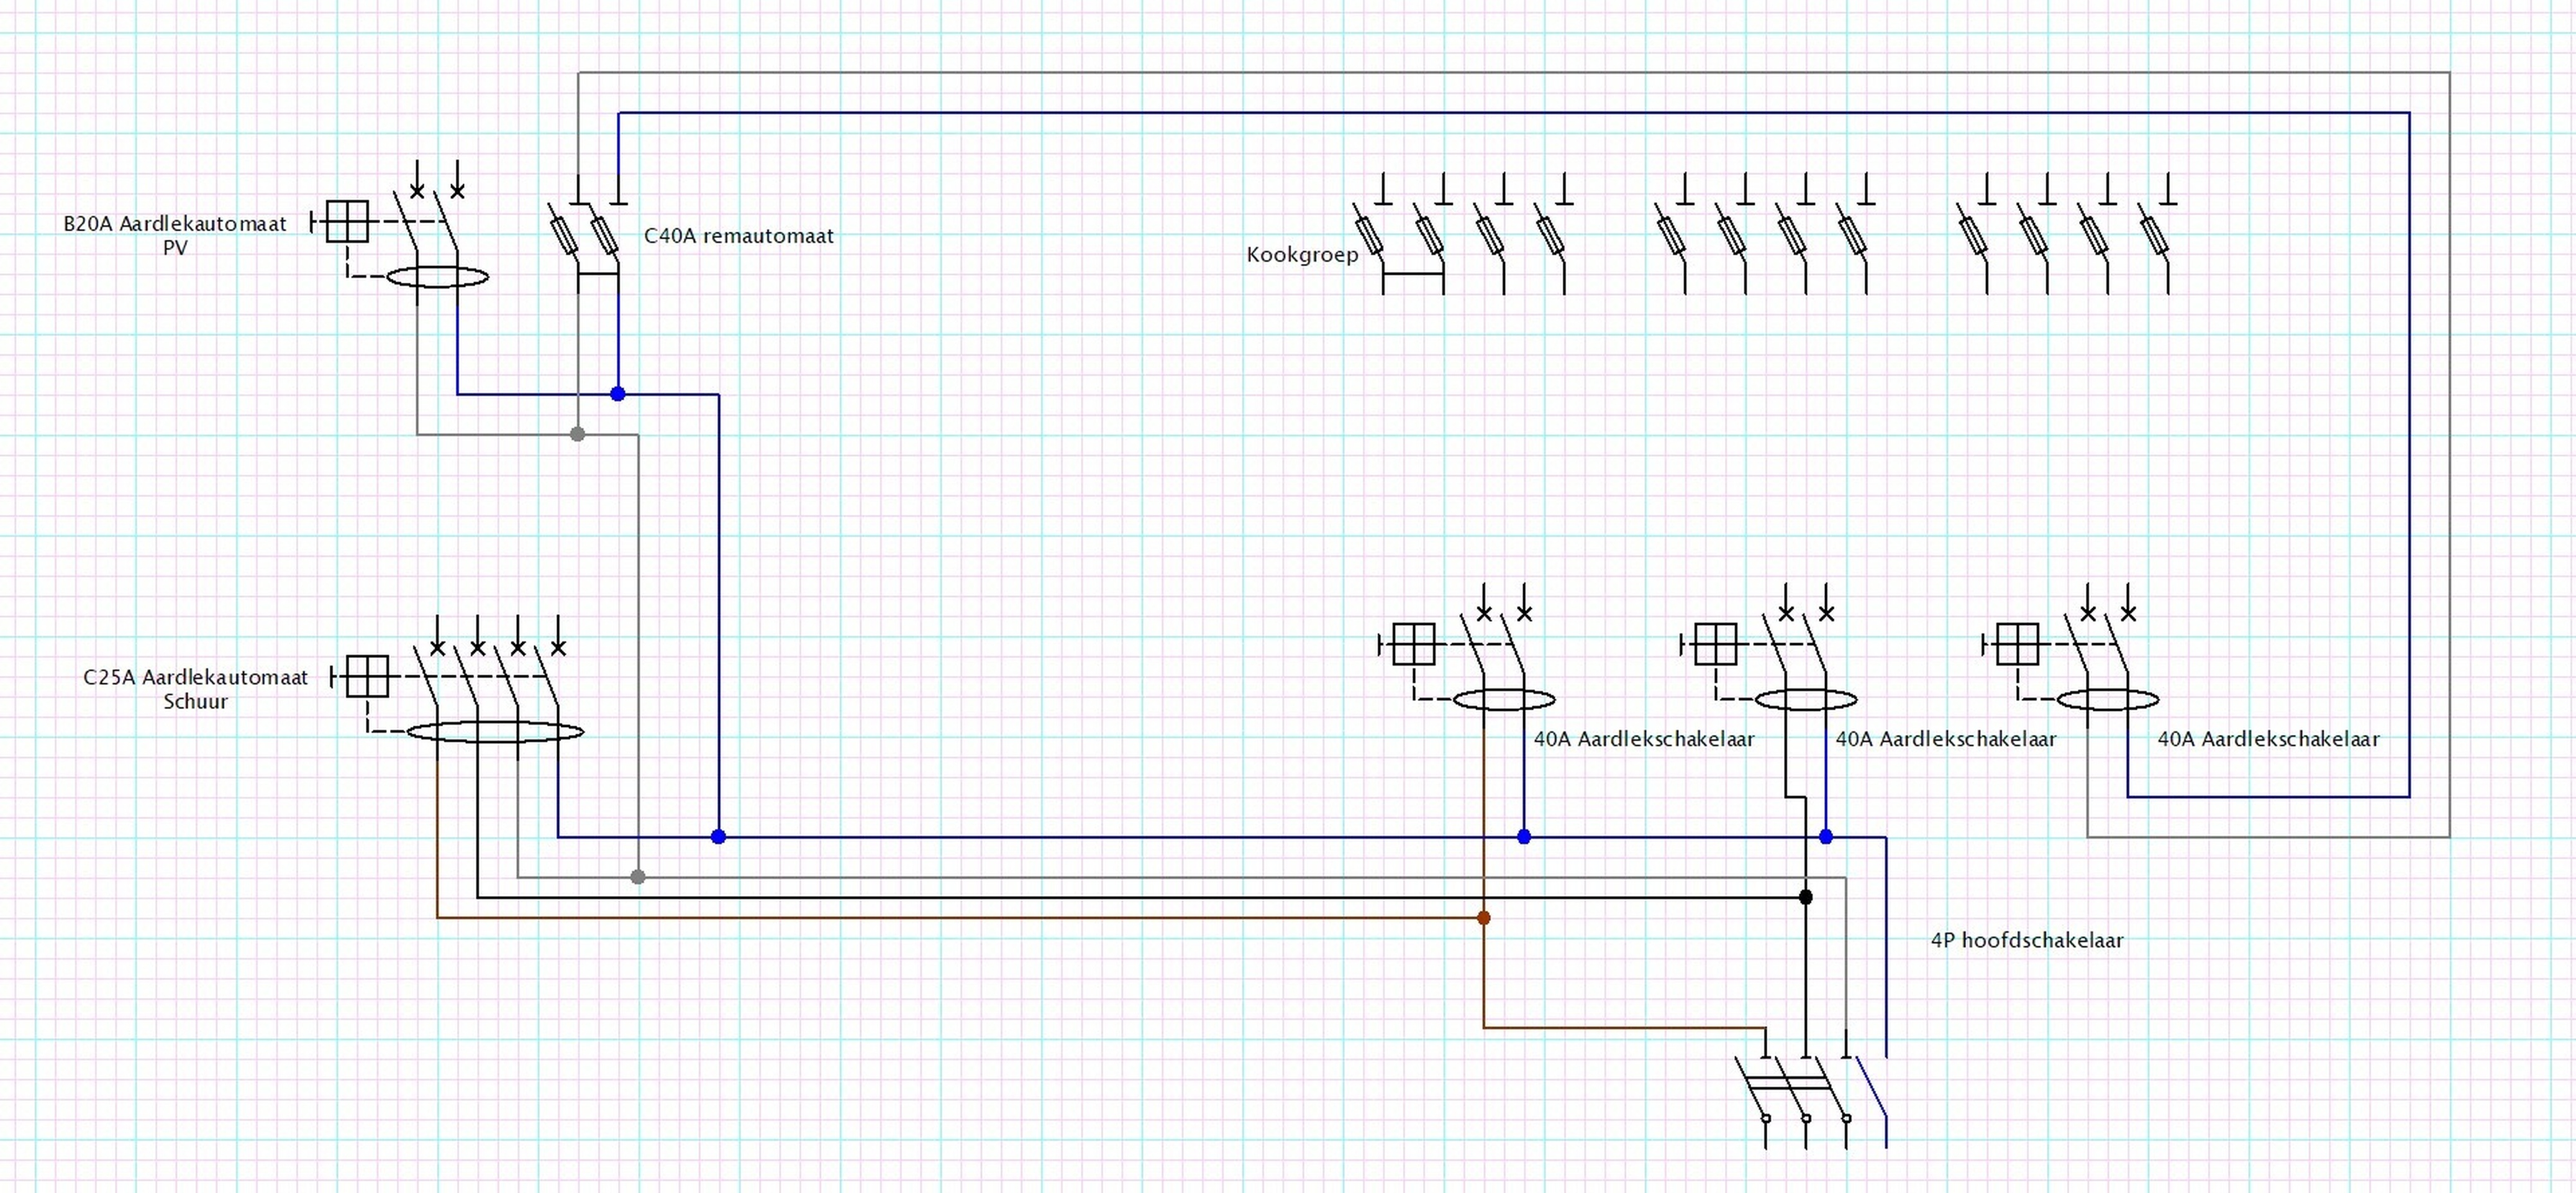Select the rightmost 40A Aardlekschakelaar label

[x=2268, y=739]
